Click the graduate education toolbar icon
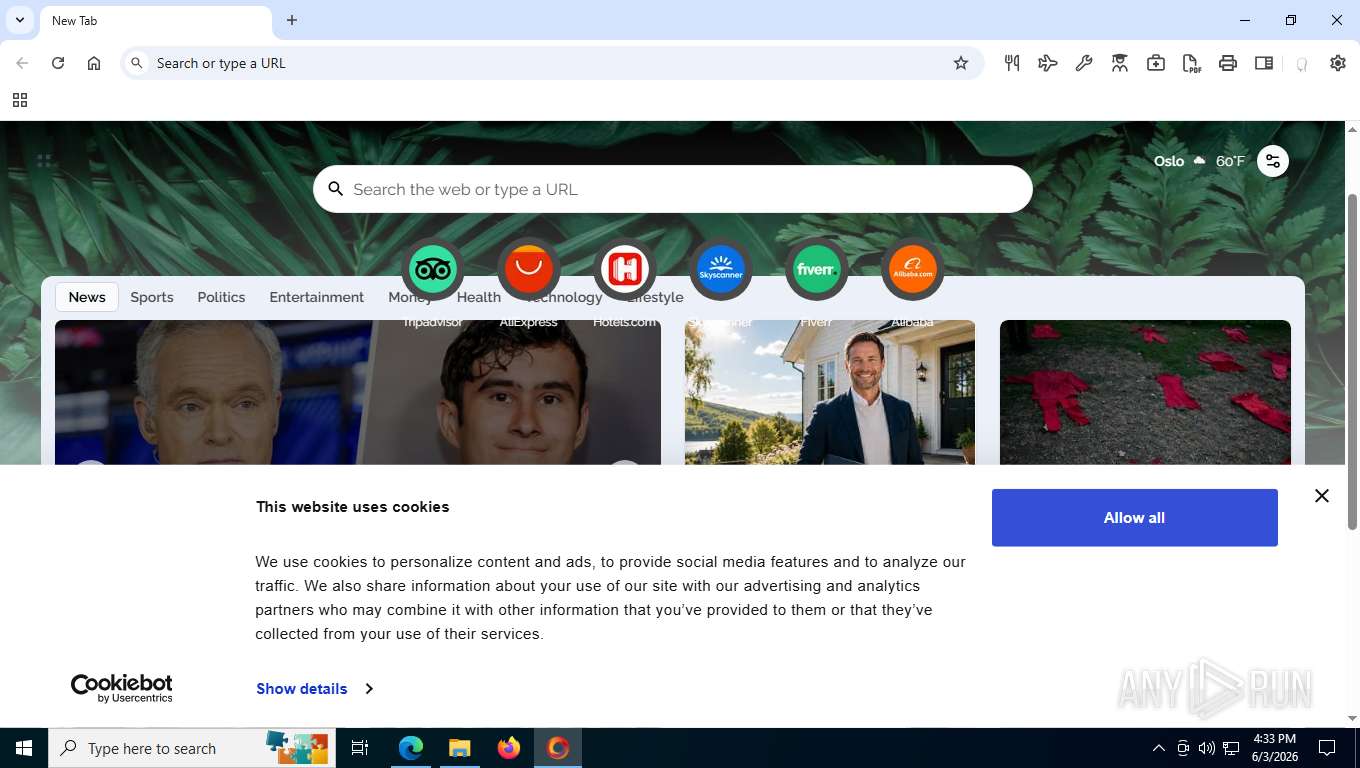 [x=1120, y=63]
